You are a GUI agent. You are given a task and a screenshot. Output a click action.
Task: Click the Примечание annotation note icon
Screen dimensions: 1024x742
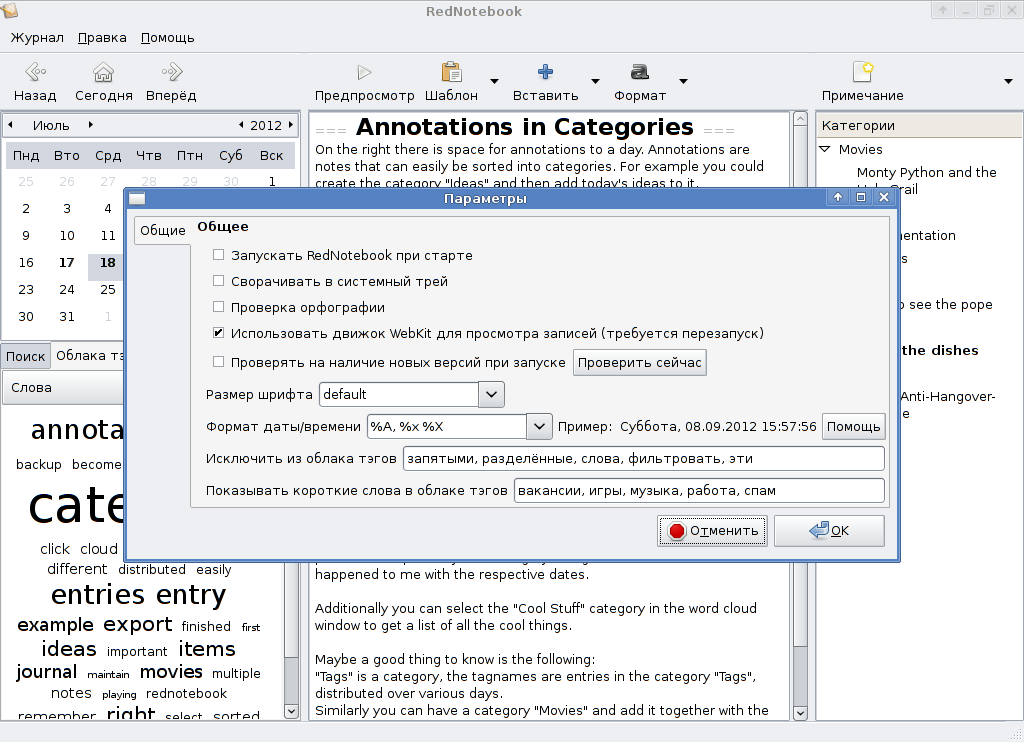point(863,72)
